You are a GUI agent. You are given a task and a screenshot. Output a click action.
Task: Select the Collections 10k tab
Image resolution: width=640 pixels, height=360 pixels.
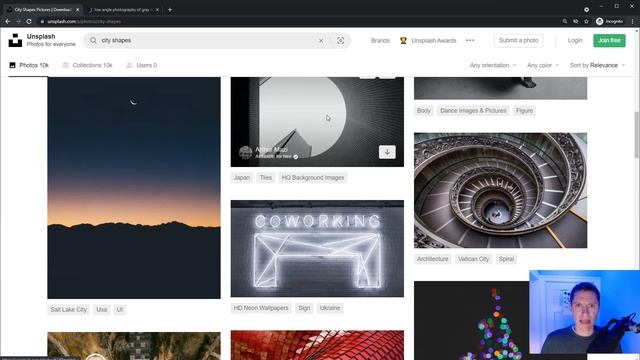[87, 65]
